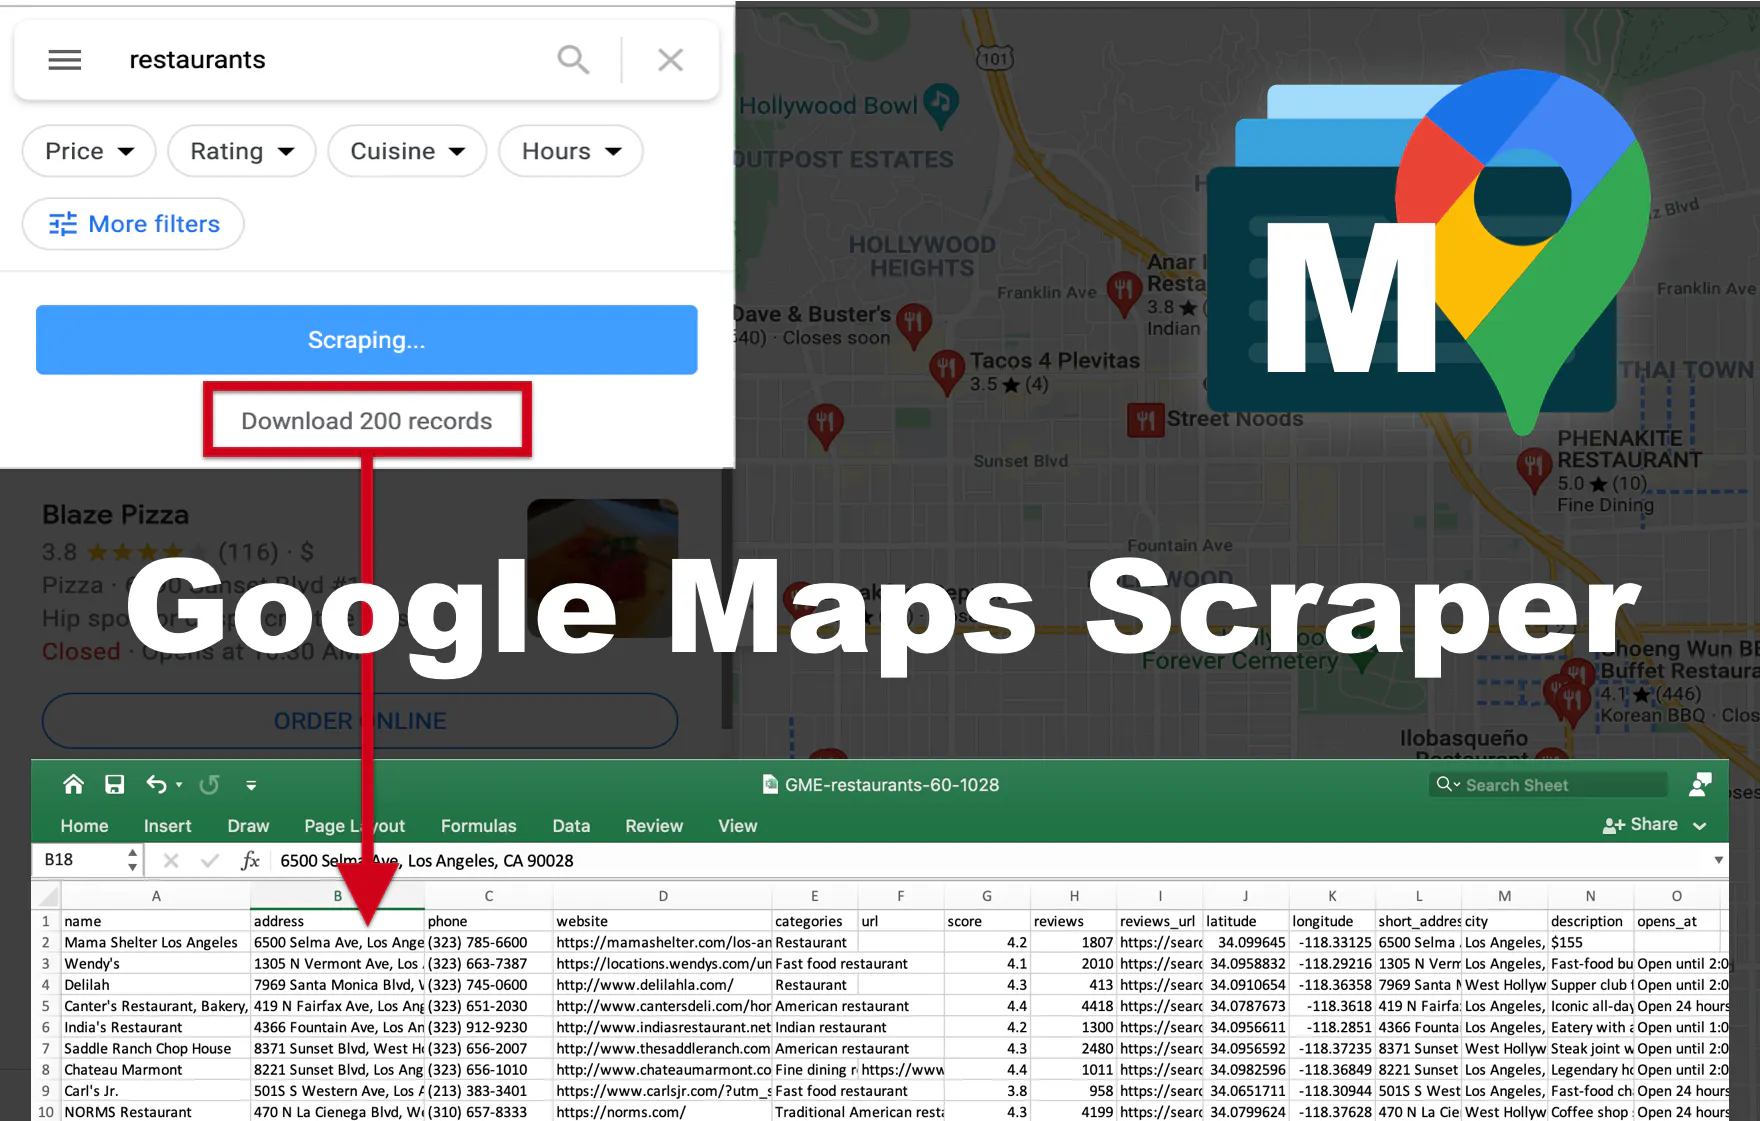
Task: Switch to the Review ribbon tab
Action: [x=654, y=826]
